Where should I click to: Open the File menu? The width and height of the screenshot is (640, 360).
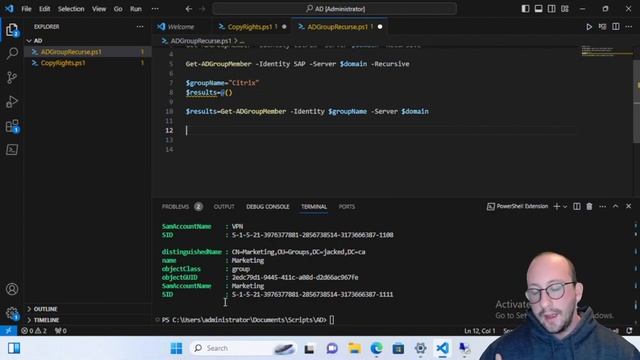click(x=27, y=9)
